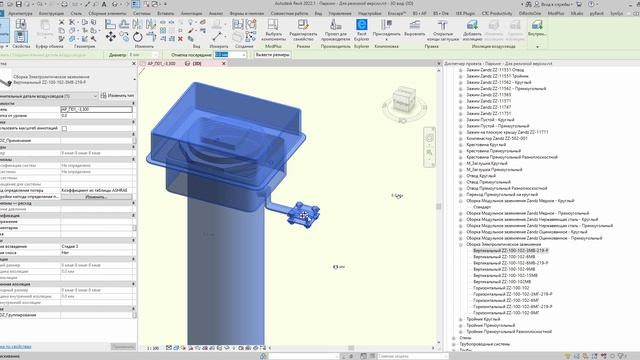Launch Revit Explorer blue icon
The image size is (640, 360).
362,25
